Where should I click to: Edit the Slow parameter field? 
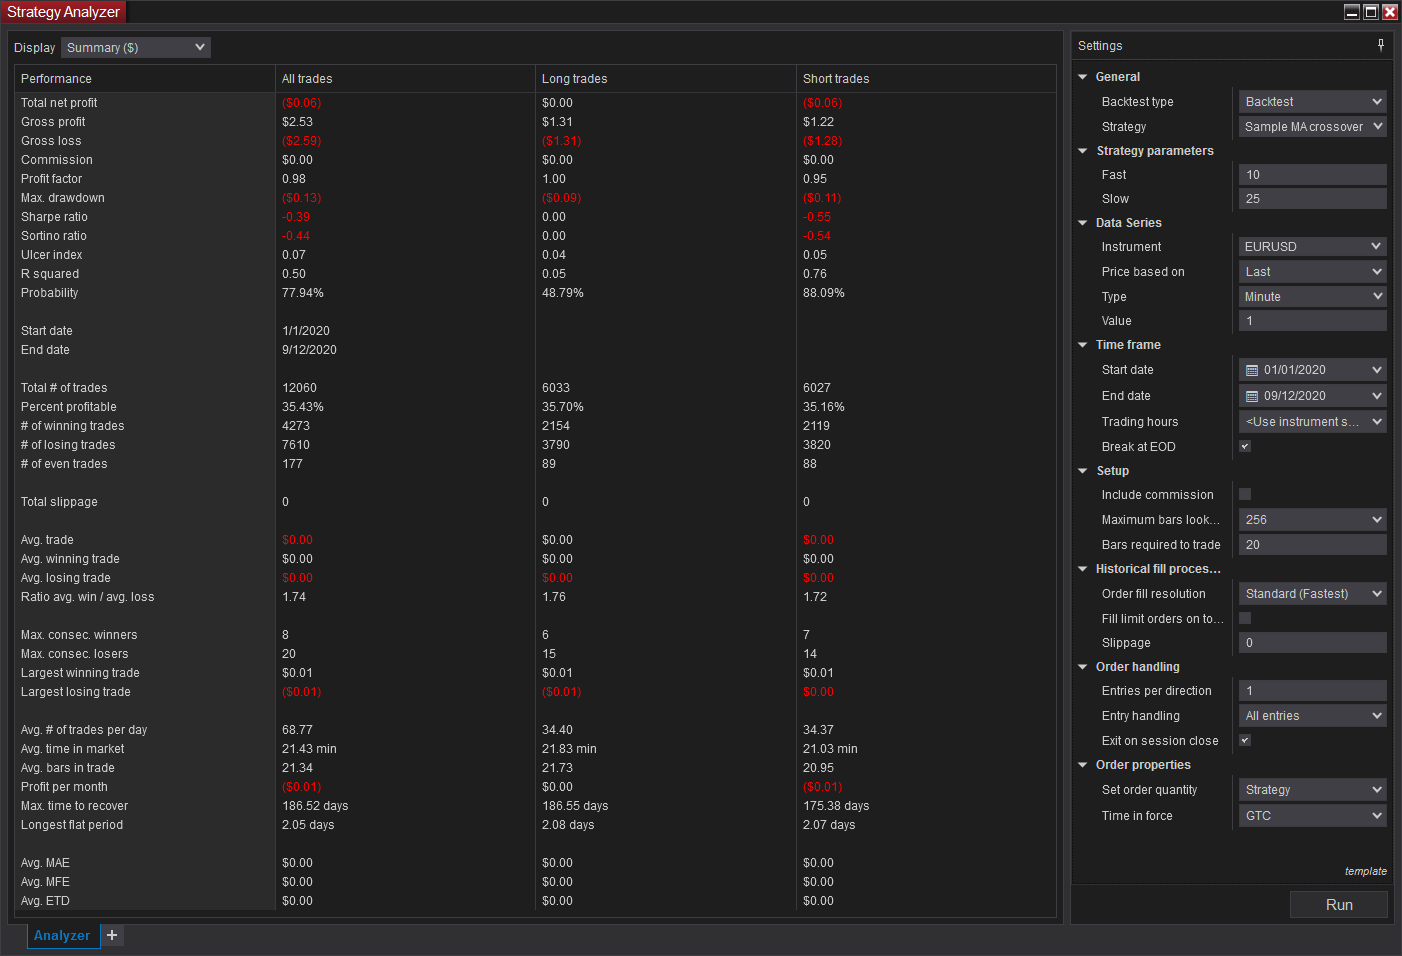point(1313,199)
